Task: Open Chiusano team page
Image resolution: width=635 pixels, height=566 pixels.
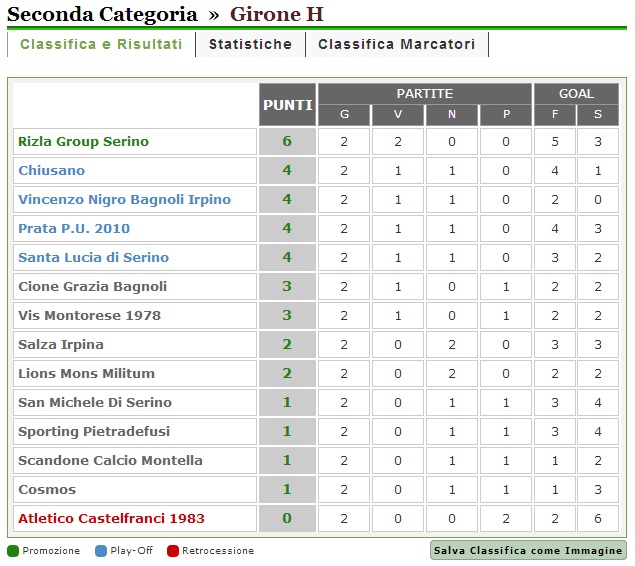Action: click(x=52, y=171)
